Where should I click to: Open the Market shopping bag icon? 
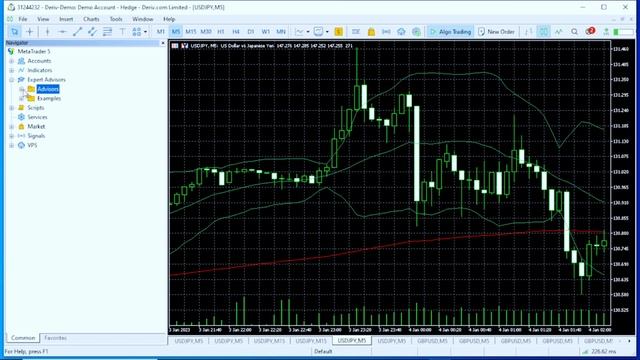coord(371,32)
